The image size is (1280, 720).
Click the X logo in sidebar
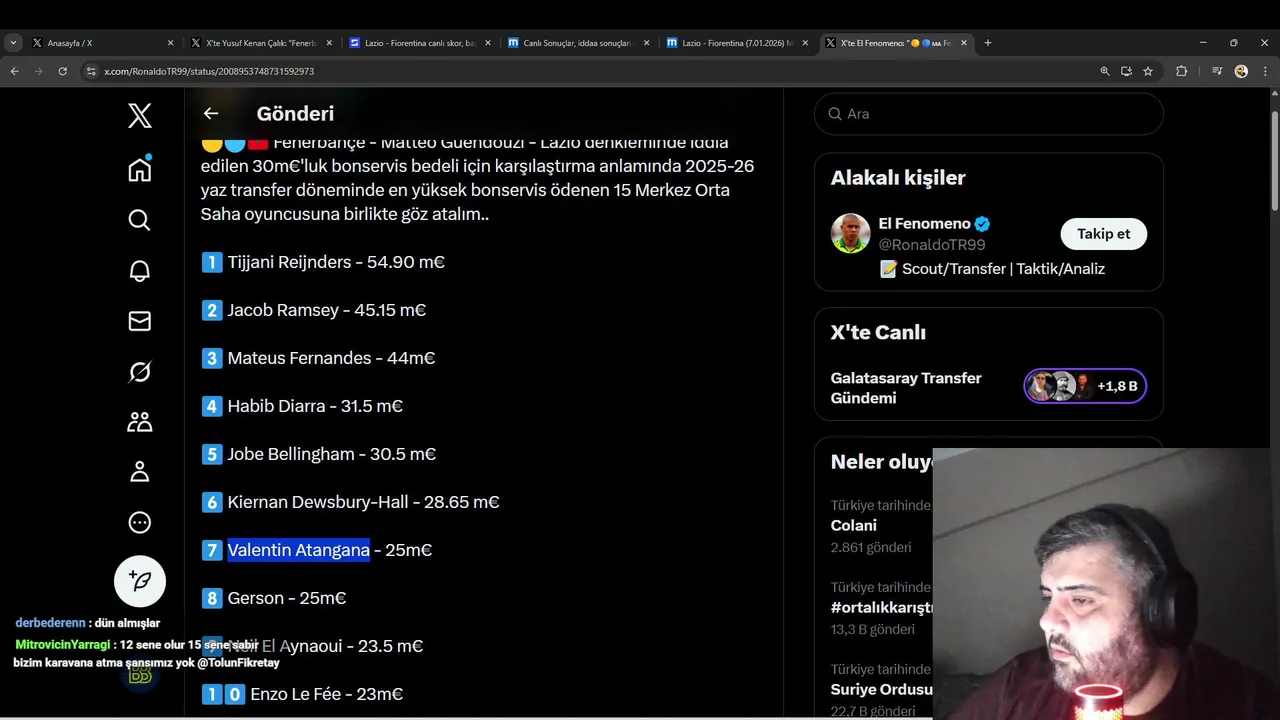pos(140,115)
